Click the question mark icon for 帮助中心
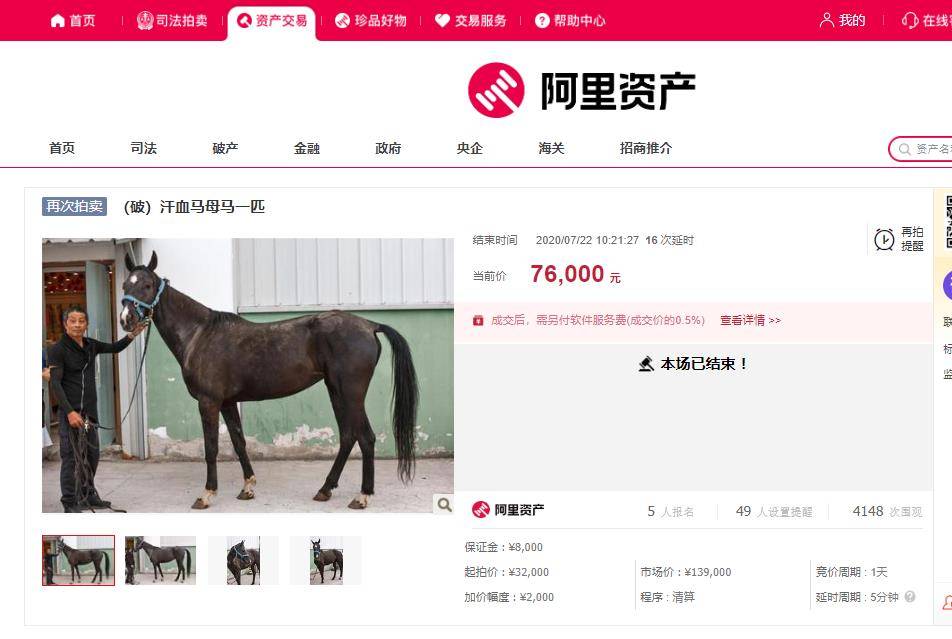This screenshot has height=639, width=952. tap(542, 21)
